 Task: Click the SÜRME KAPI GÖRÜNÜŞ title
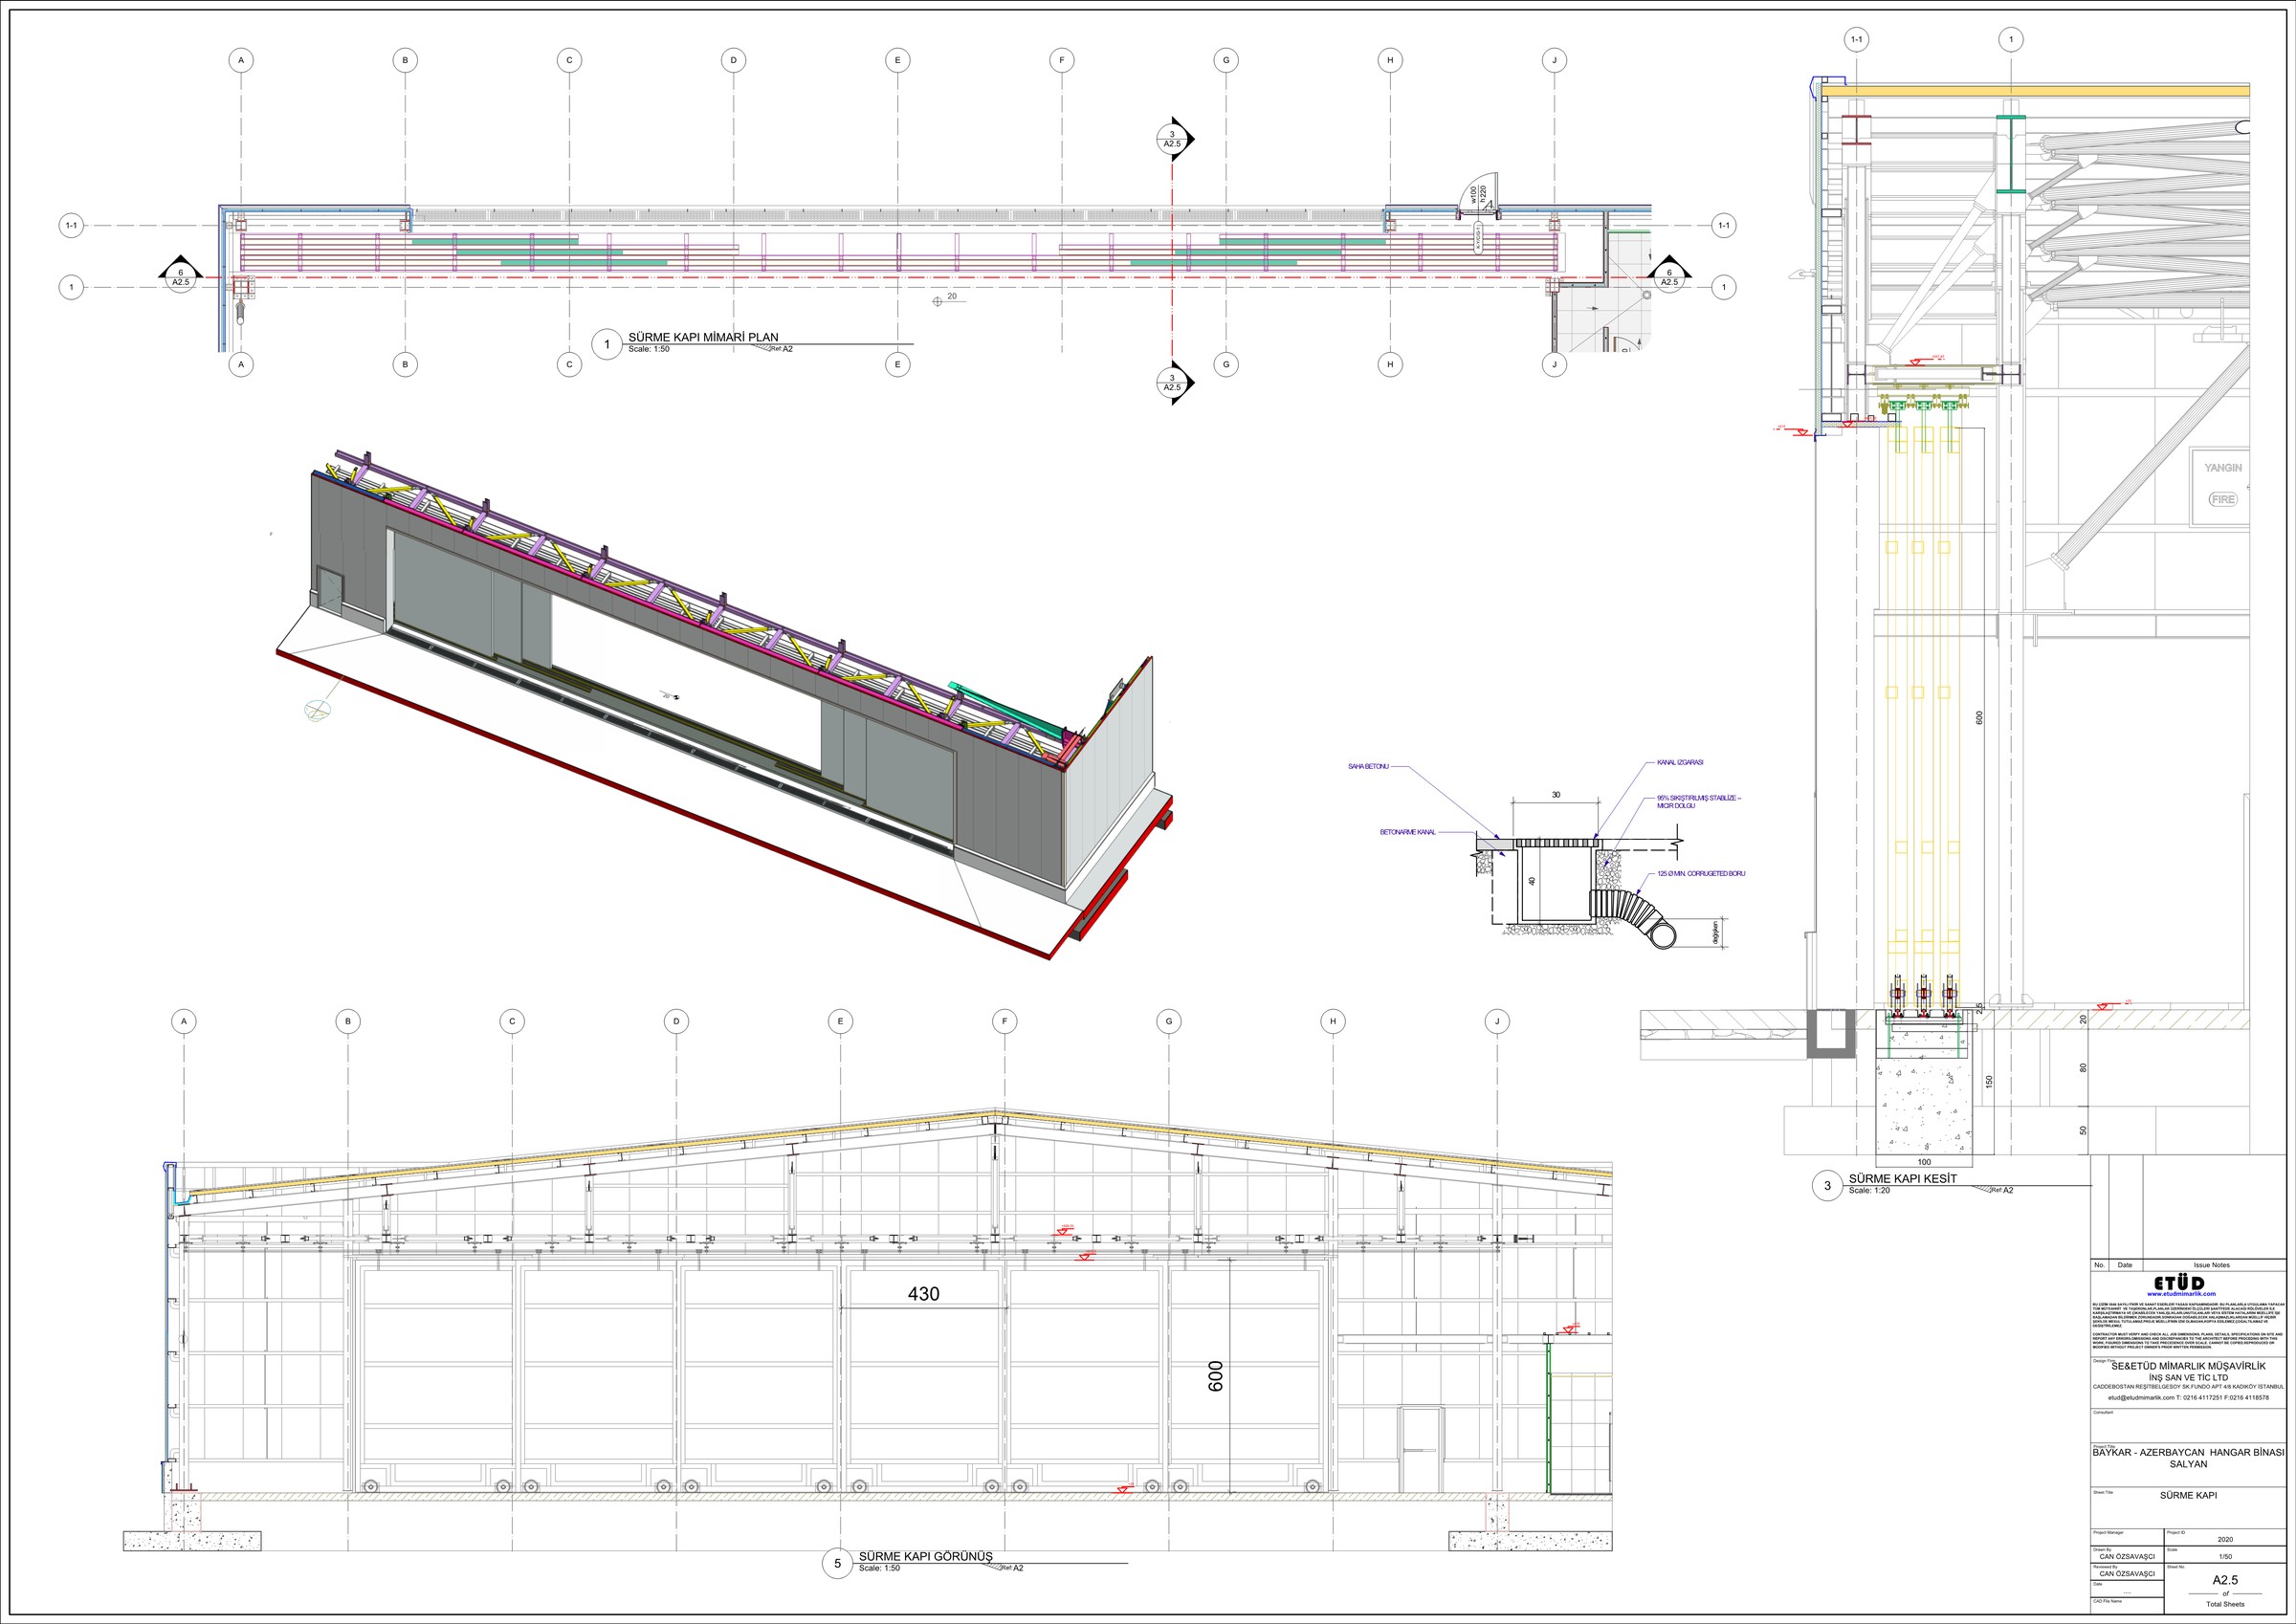point(925,1556)
